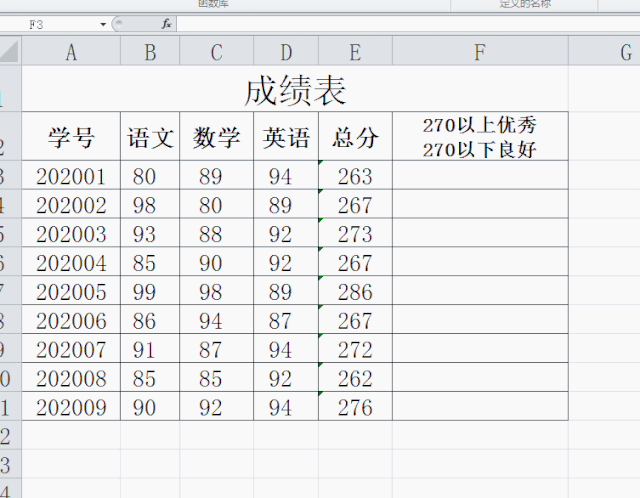
Task: Select total score cell 273
Action: tap(356, 233)
